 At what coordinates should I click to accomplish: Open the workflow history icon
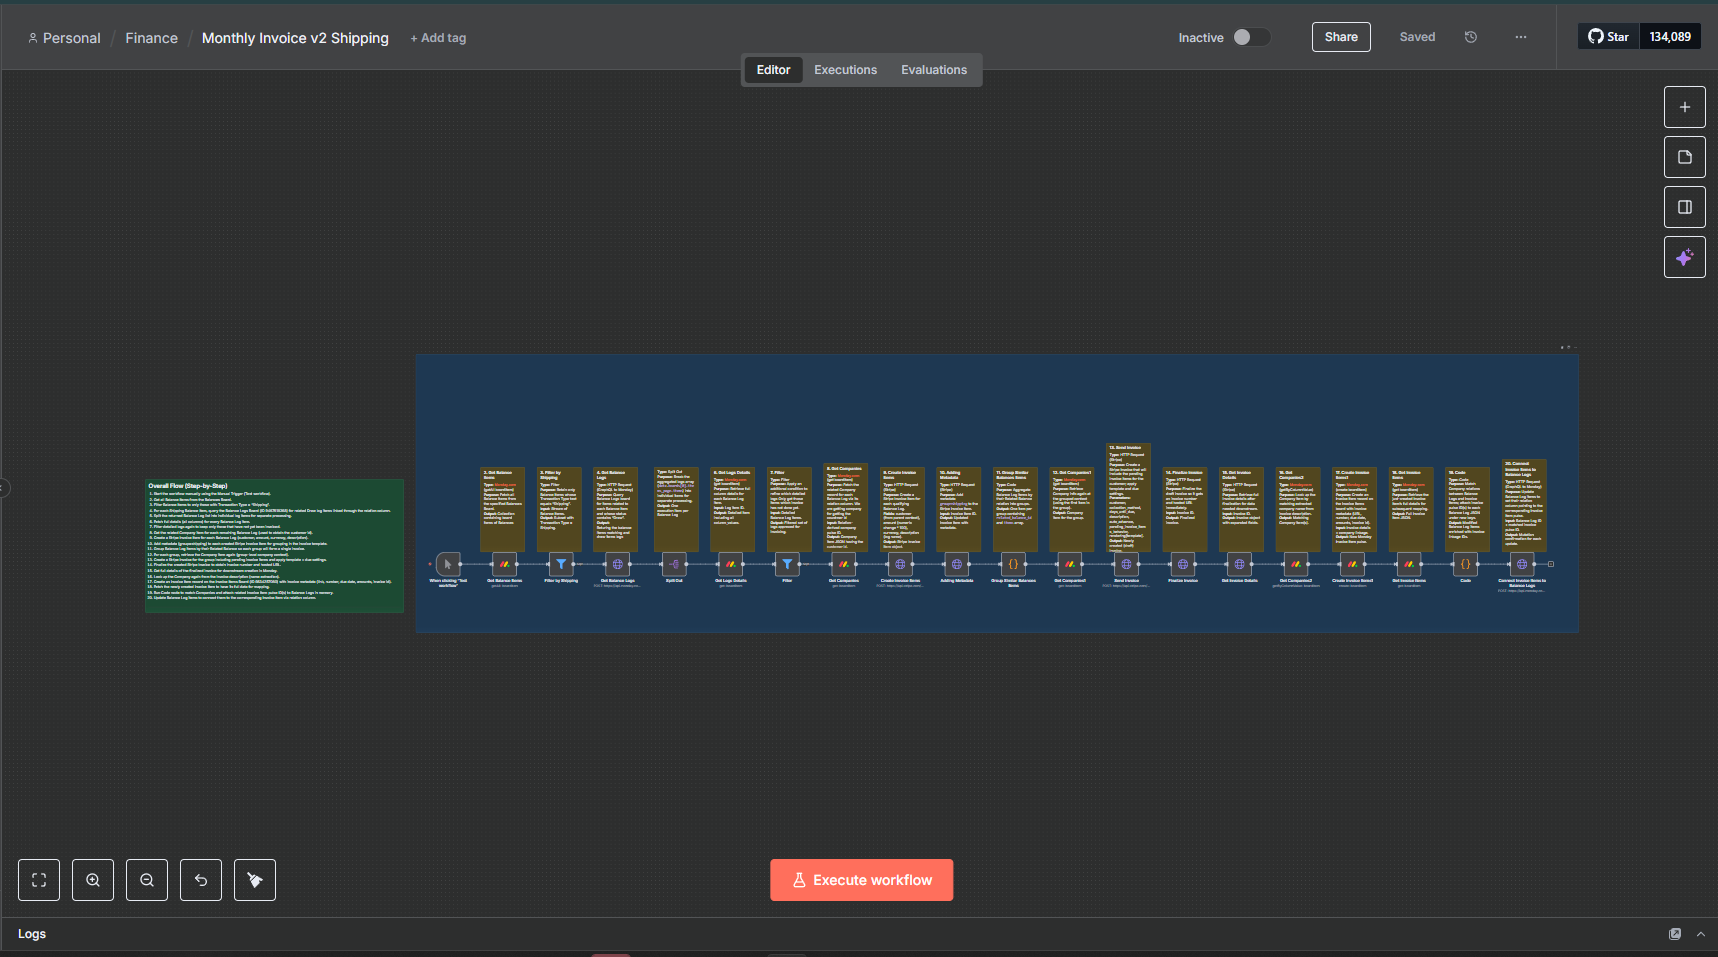tap(1470, 37)
